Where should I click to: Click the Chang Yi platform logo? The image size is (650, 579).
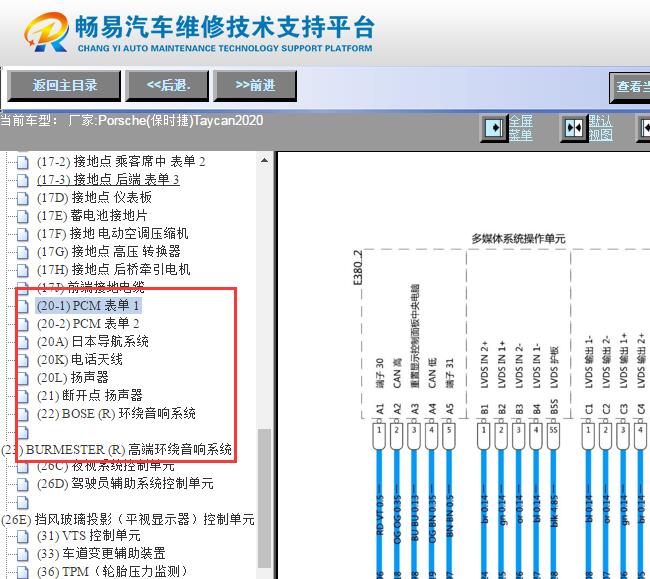coord(46,33)
